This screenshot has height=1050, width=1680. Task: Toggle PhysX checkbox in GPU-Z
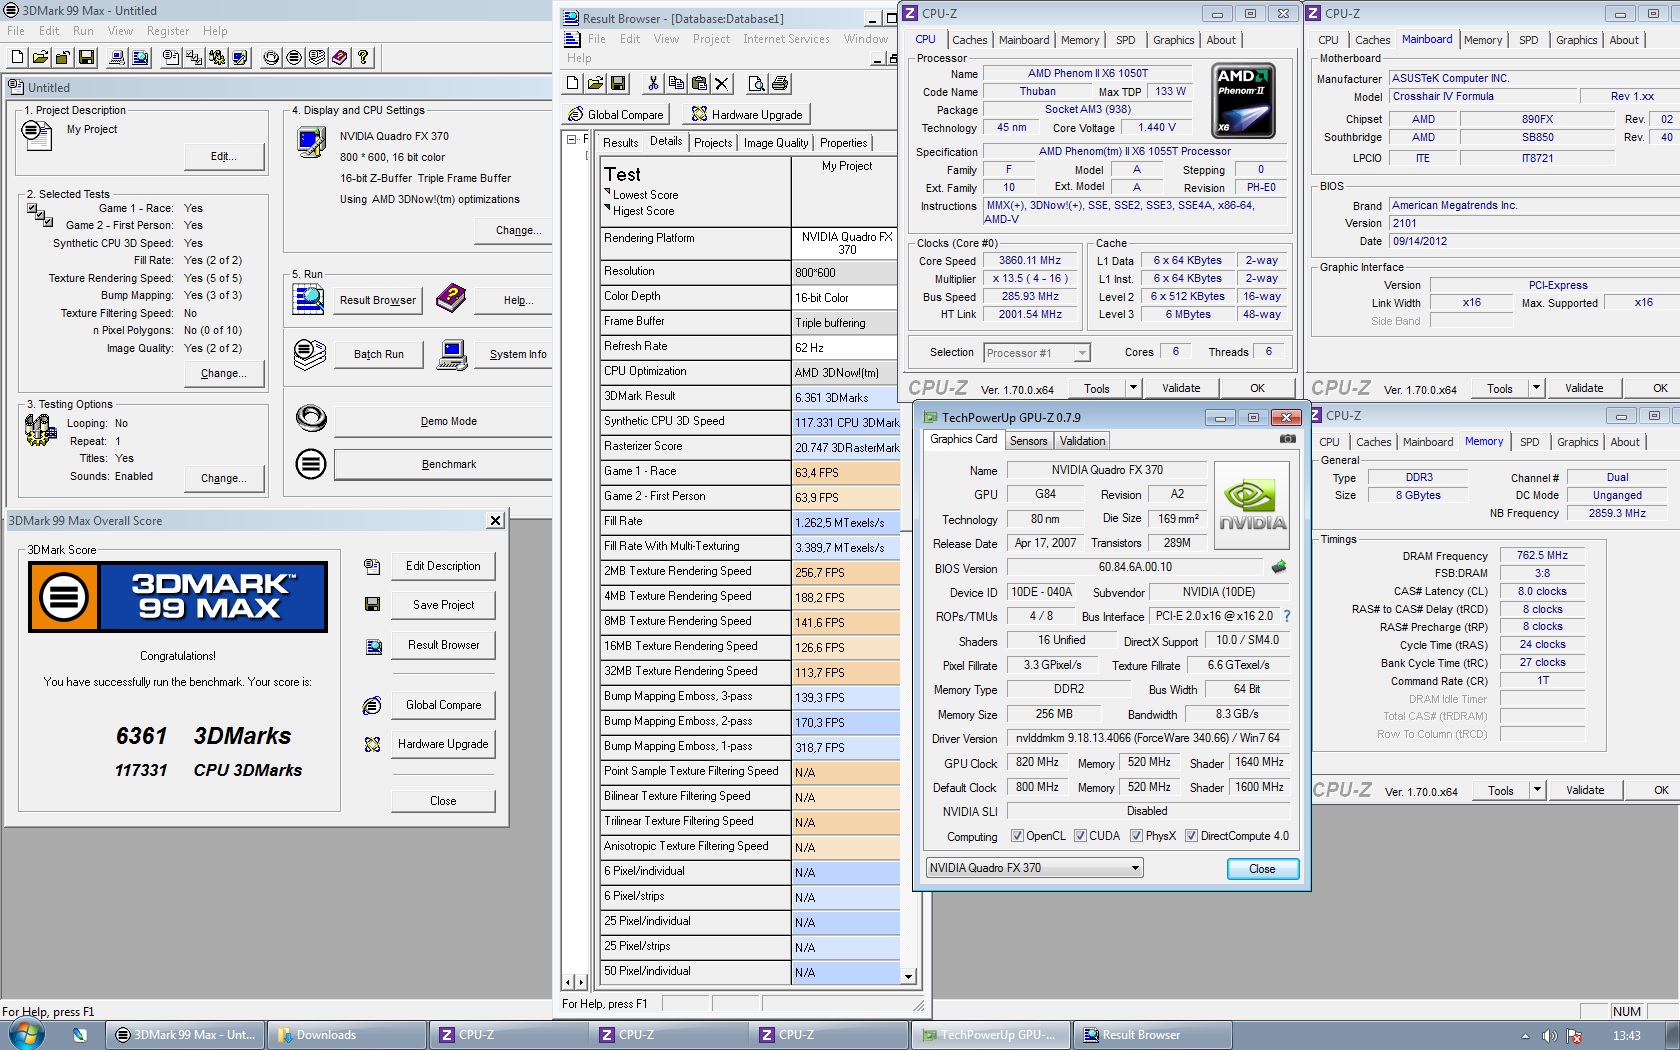(x=1136, y=836)
